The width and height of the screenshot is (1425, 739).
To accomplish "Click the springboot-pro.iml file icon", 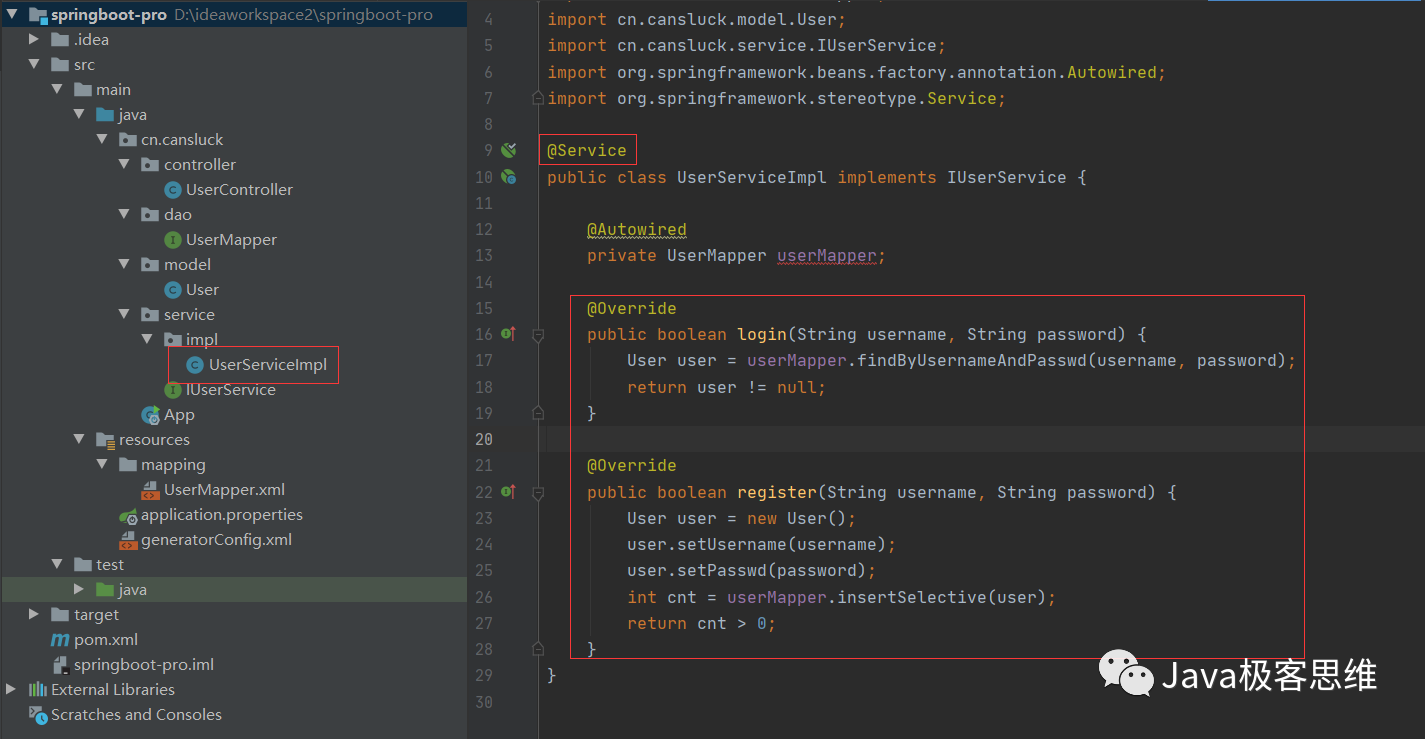I will [x=60, y=665].
